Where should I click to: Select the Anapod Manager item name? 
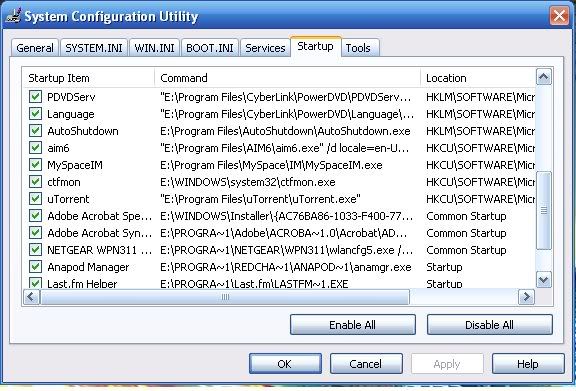point(88,267)
